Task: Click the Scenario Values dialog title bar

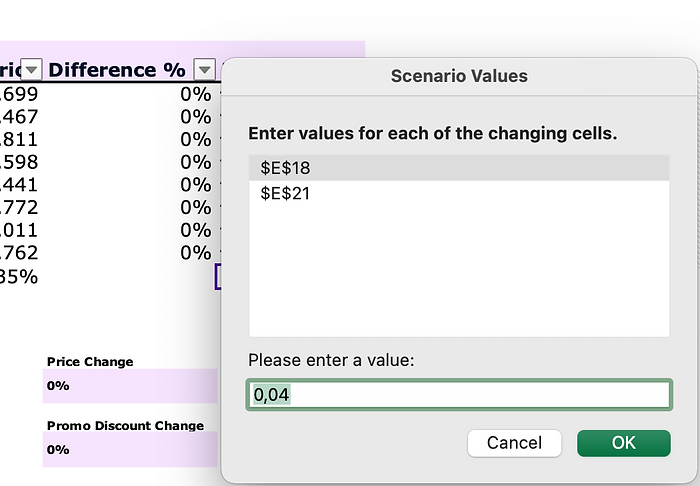Action: 458,76
